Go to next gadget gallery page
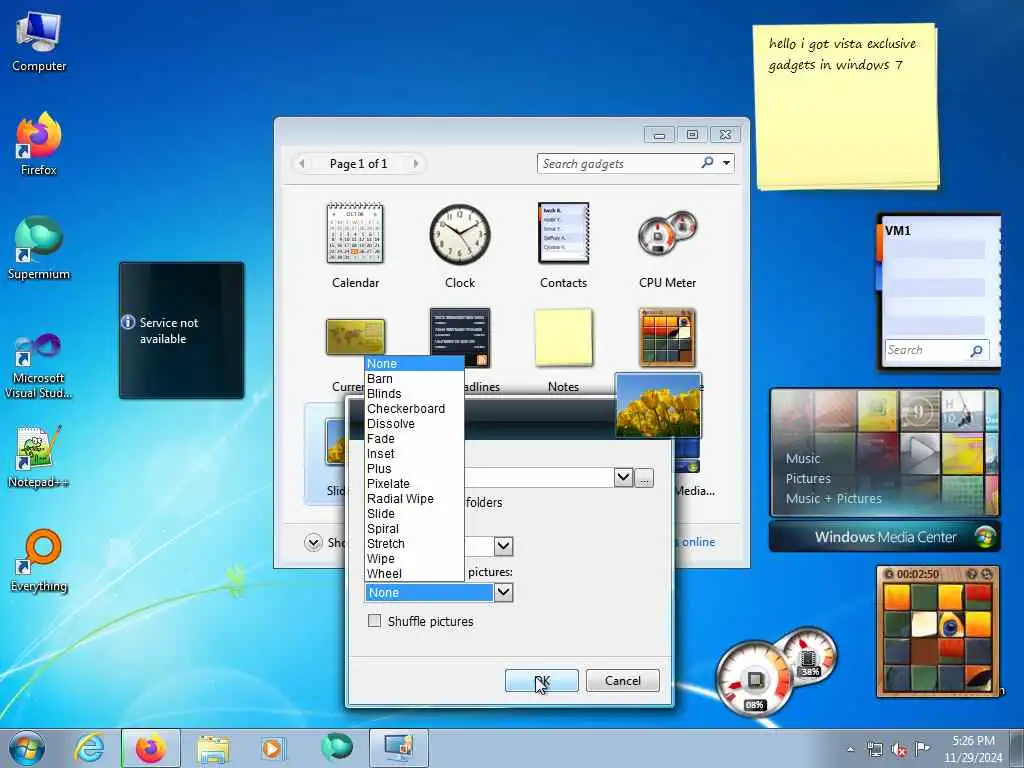 (415, 163)
